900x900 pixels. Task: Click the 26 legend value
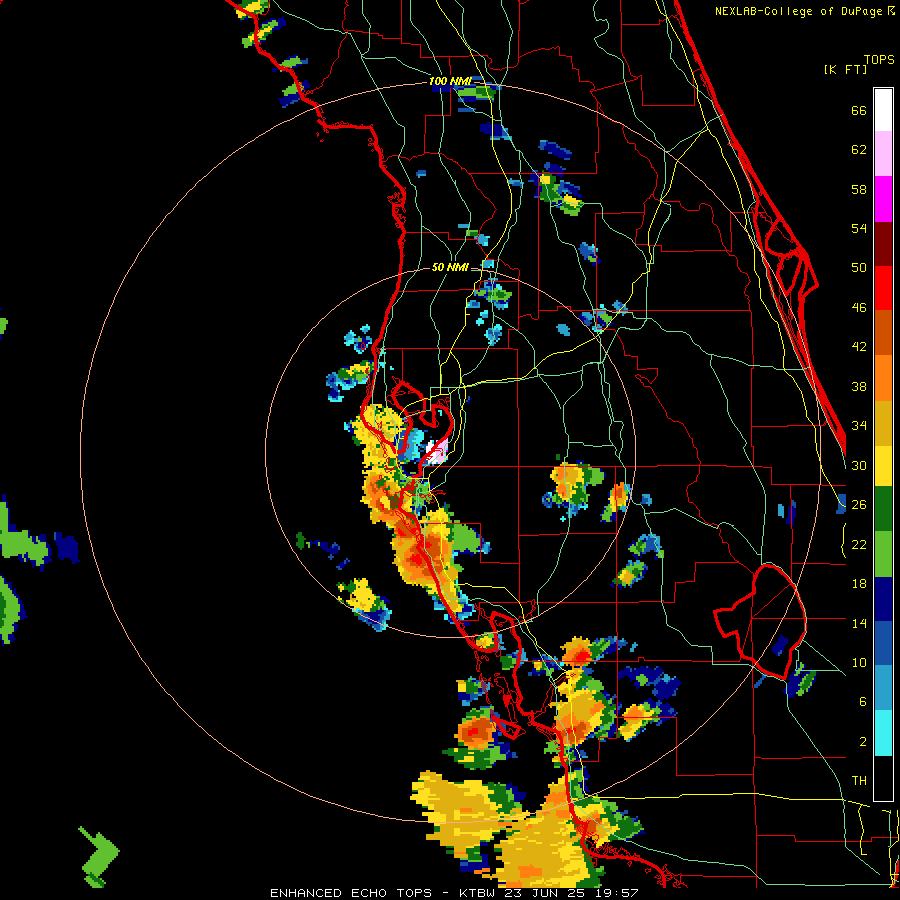(859, 505)
